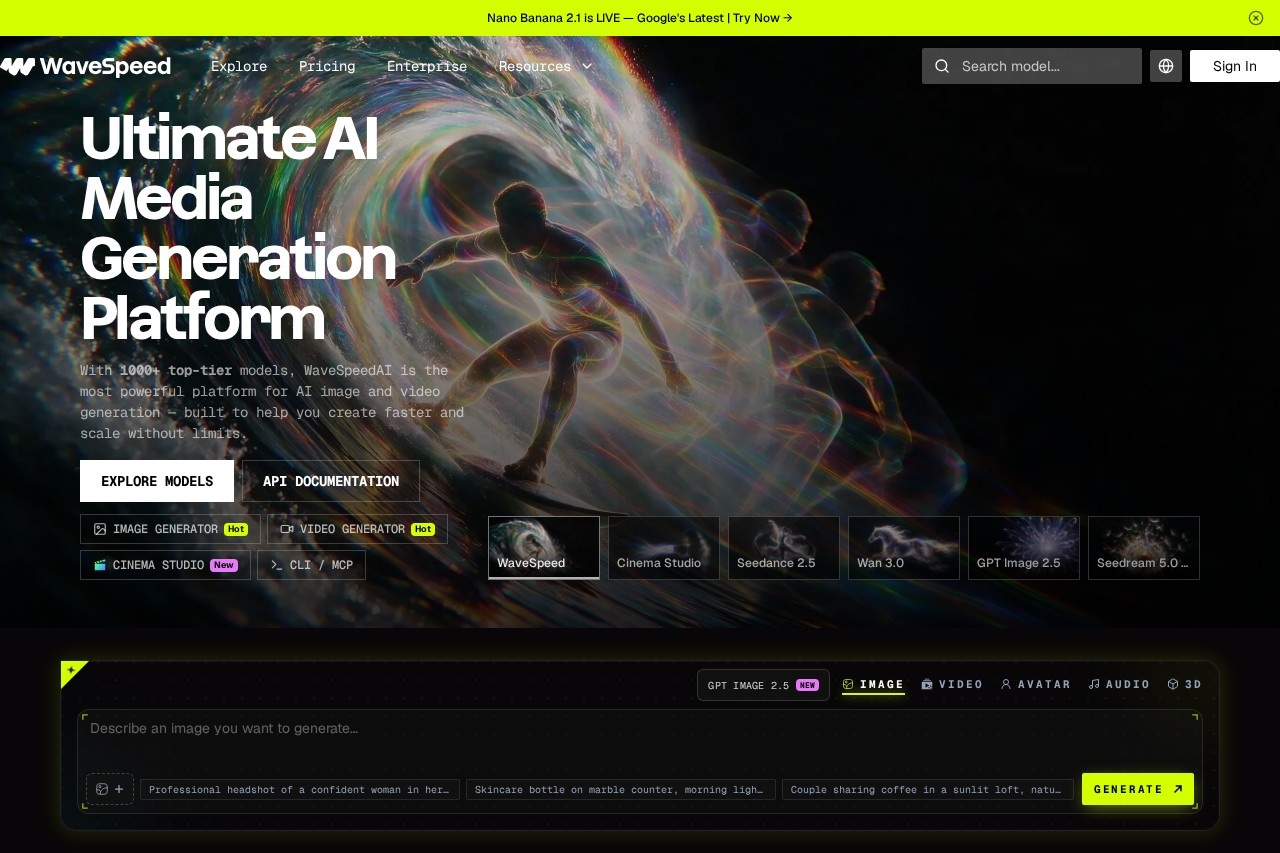Select the Seedance 2.5 thumbnail
Image resolution: width=1280 pixels, height=853 pixels.
(x=784, y=548)
